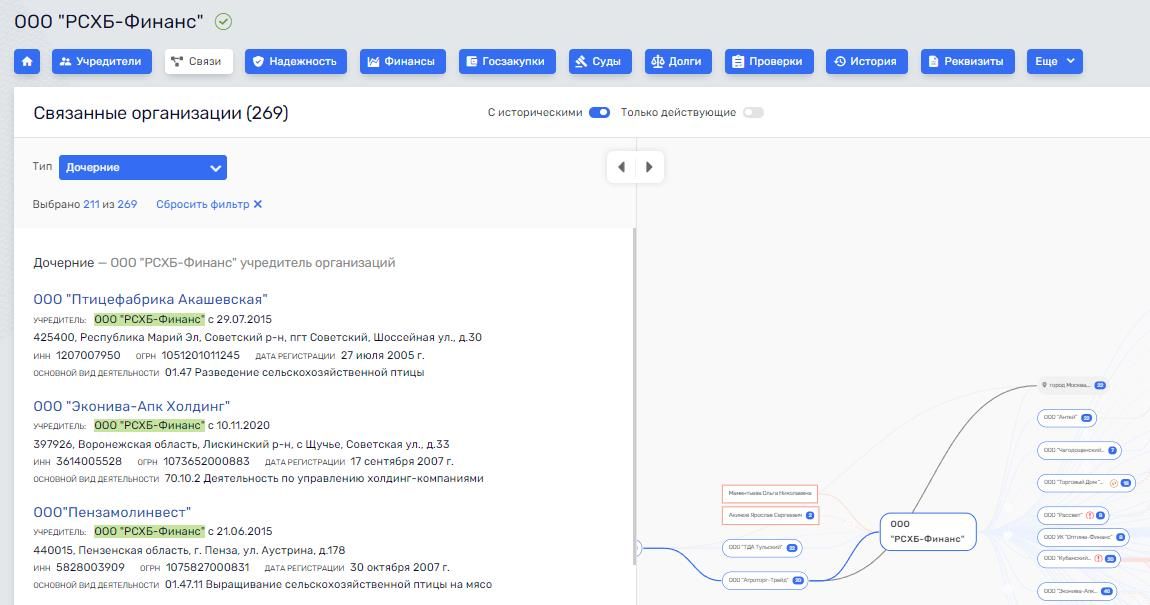Click the left arrow panel collapse button

[621, 167]
